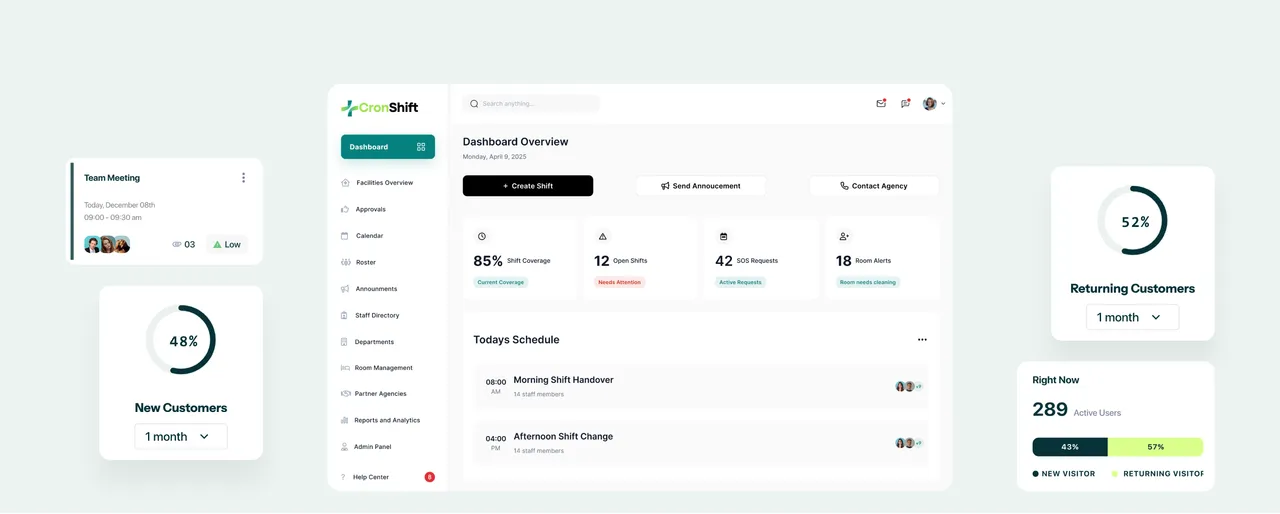Viewport: 1280px width, 514px height.
Task: Click the Contact Agency button
Action: coord(874,186)
